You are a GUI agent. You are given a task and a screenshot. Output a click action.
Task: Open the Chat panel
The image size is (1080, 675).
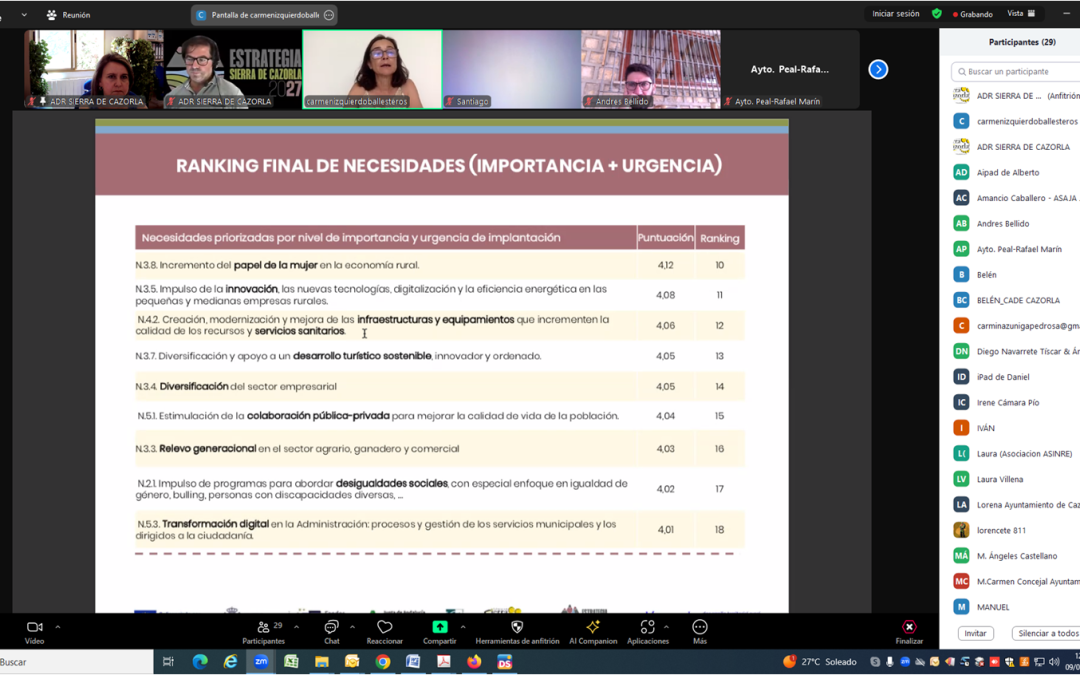click(x=331, y=627)
